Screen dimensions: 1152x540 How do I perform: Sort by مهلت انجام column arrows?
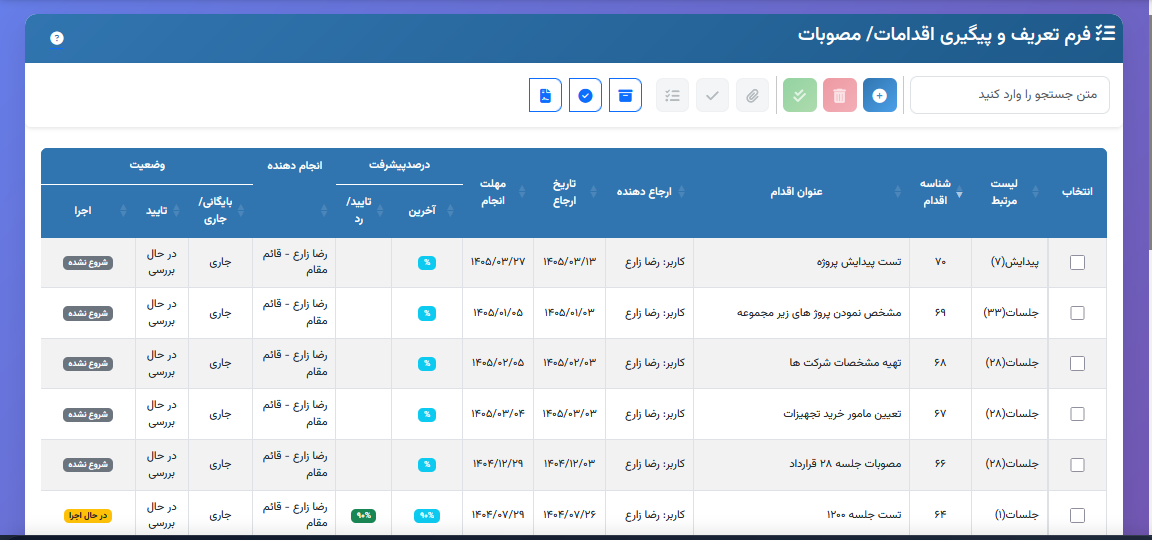tap(523, 192)
